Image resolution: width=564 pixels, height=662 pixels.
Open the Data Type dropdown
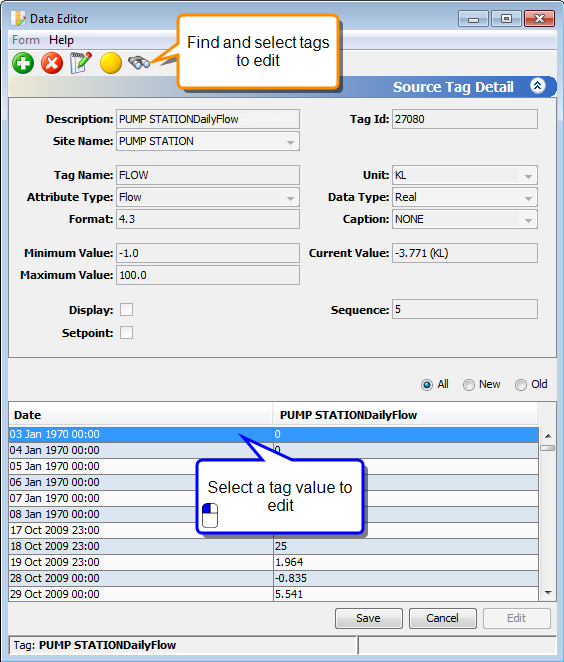pos(464,198)
